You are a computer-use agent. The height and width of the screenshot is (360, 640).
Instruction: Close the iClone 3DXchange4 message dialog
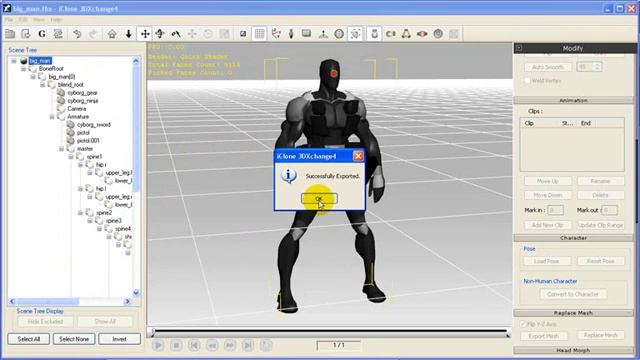[358, 156]
